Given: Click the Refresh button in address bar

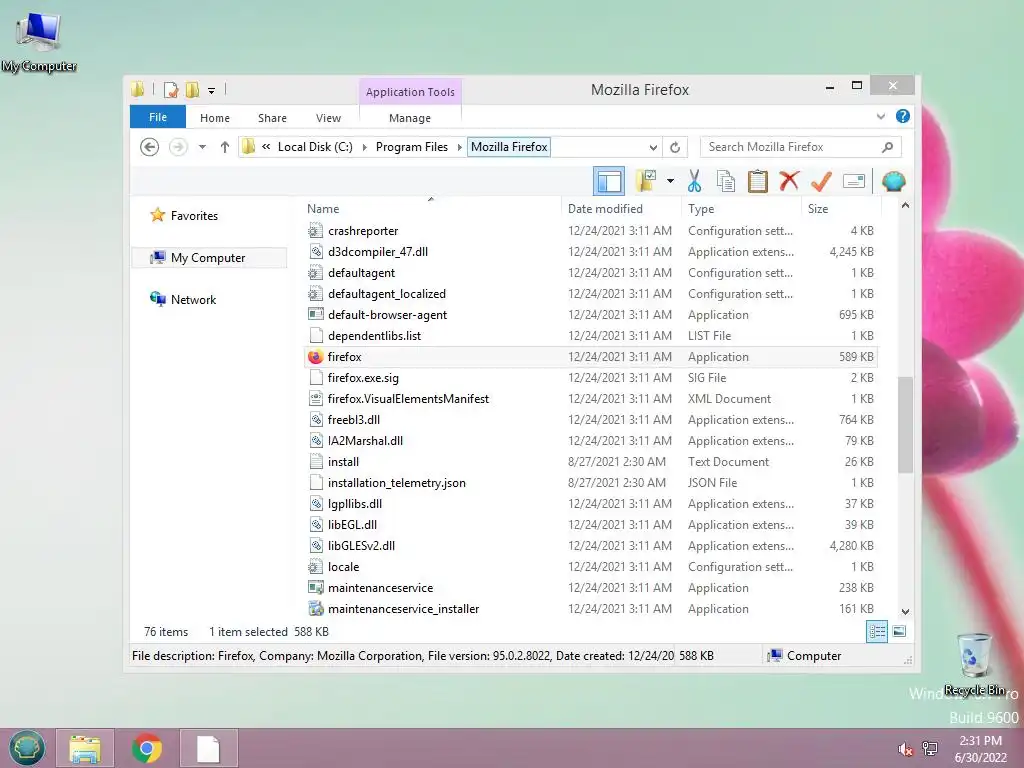Looking at the screenshot, I should pyautogui.click(x=675, y=147).
